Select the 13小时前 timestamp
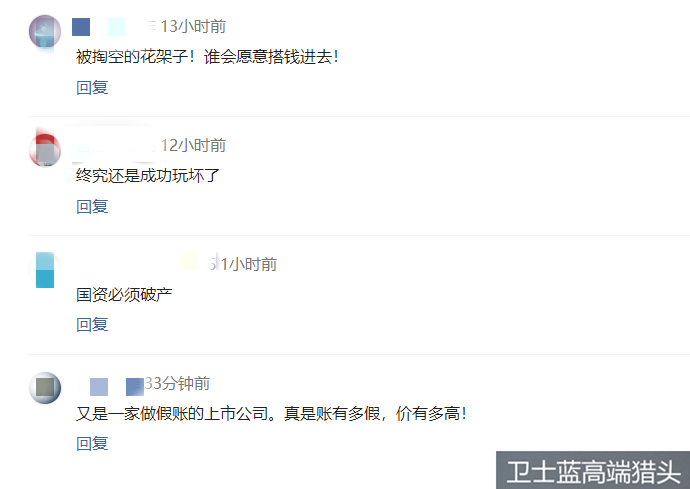 (193, 26)
